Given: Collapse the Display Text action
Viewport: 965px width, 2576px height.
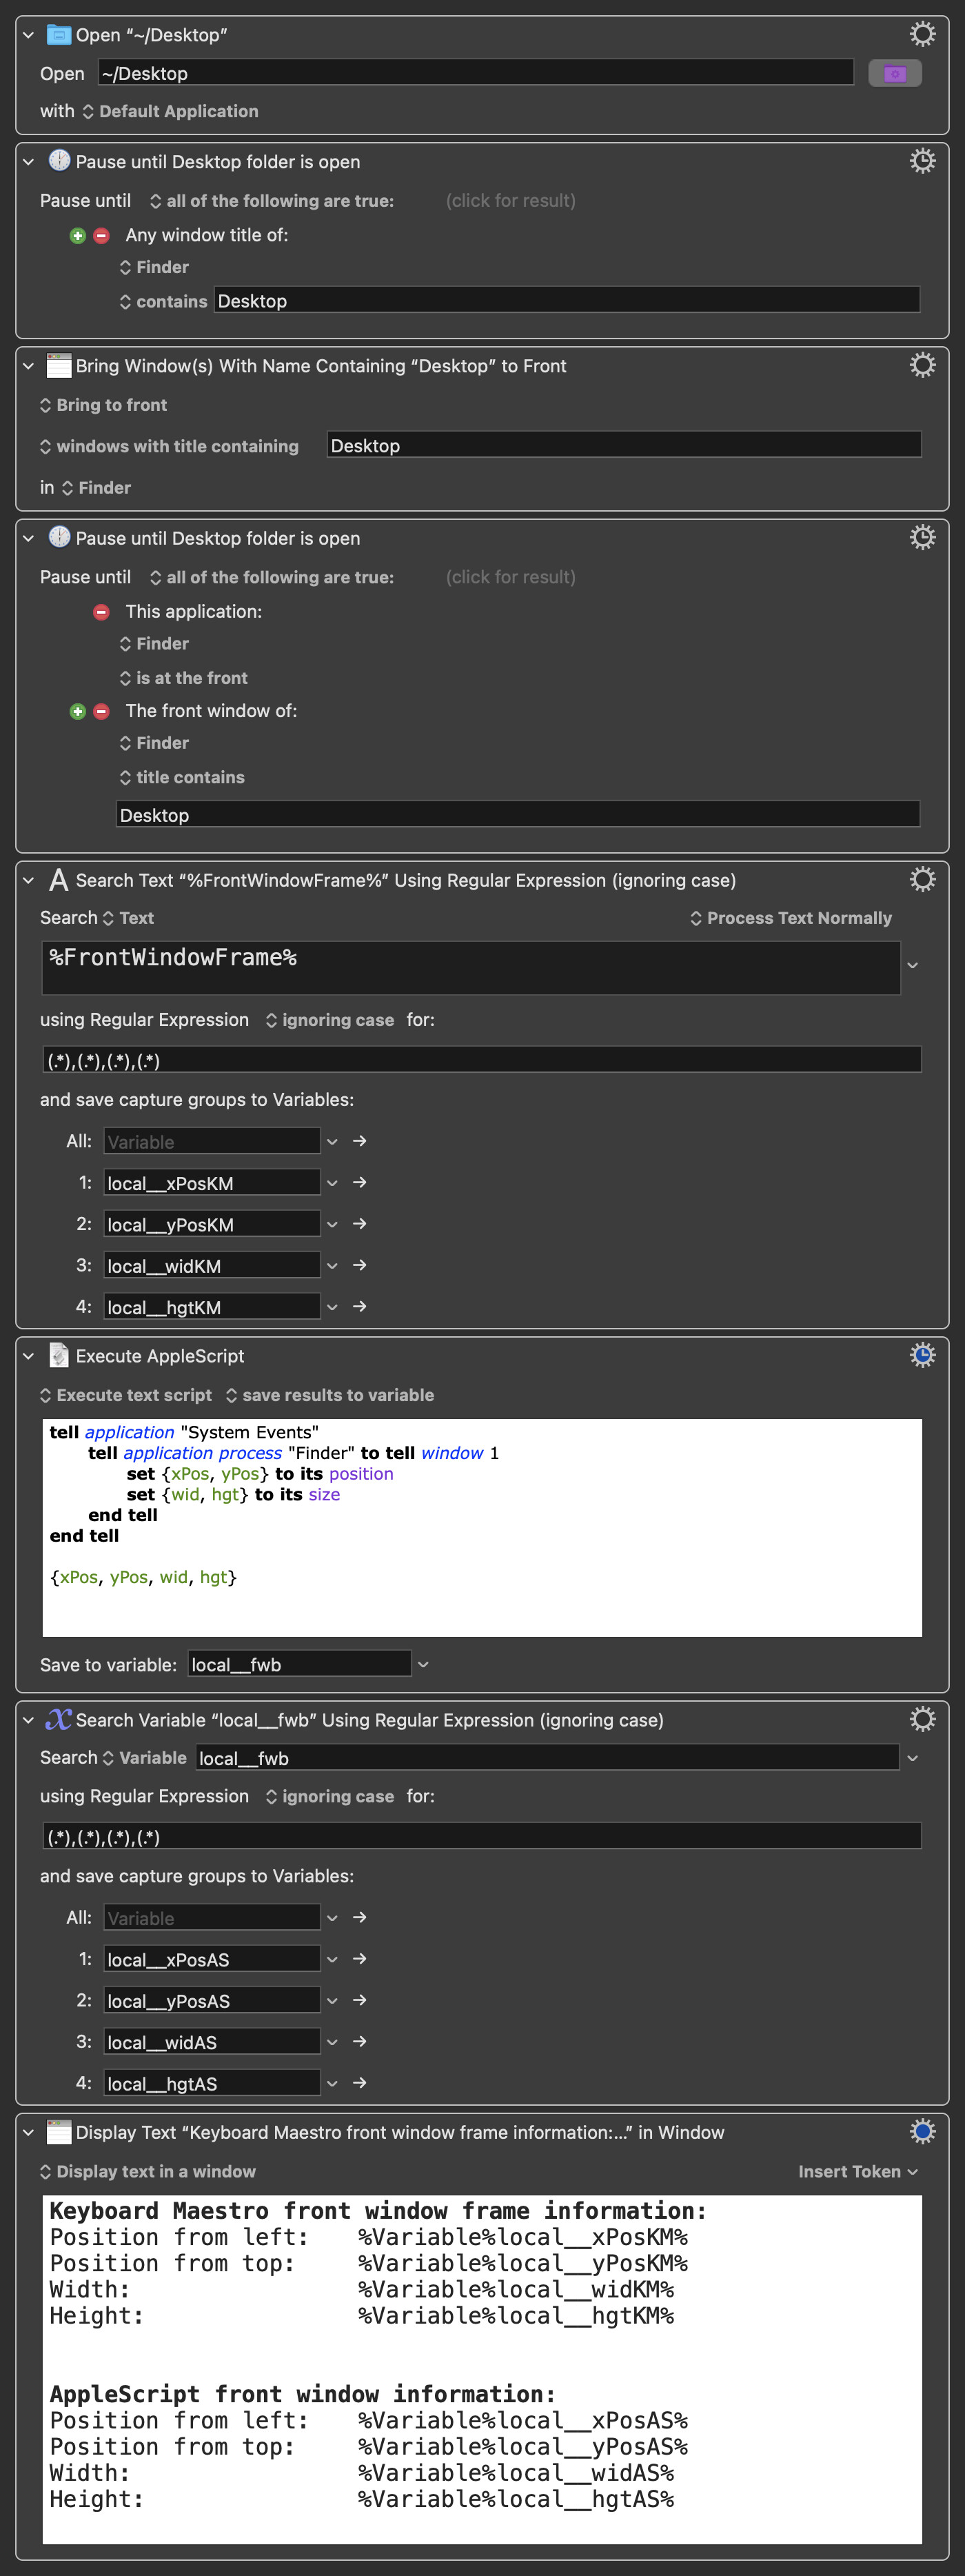Looking at the screenshot, I should coord(29,2132).
